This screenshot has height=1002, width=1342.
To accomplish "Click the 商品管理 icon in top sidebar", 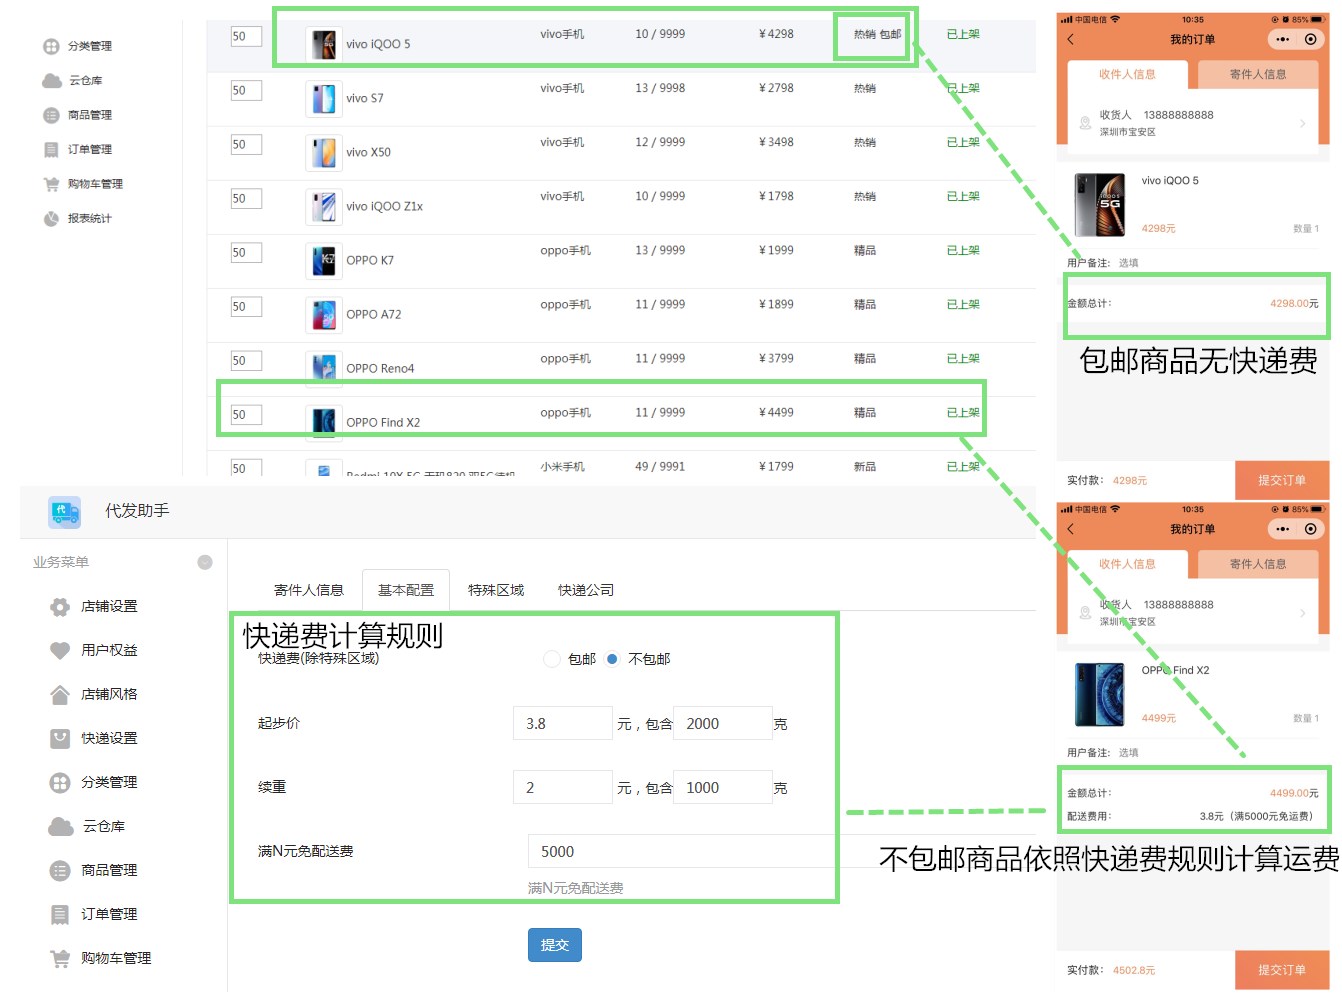I will point(52,116).
